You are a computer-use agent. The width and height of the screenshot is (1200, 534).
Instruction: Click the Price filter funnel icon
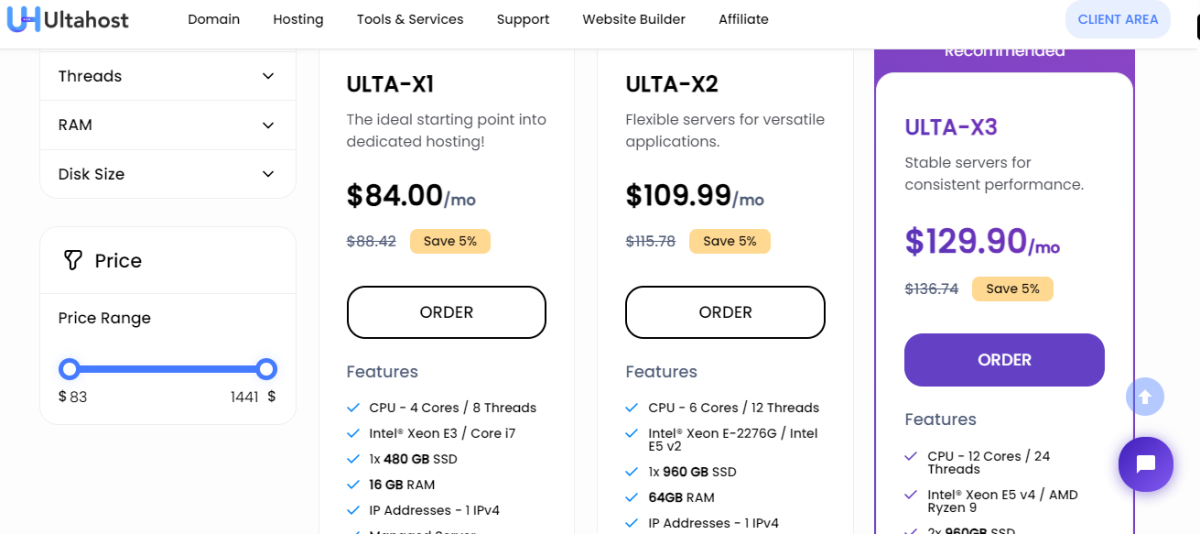tap(73, 260)
